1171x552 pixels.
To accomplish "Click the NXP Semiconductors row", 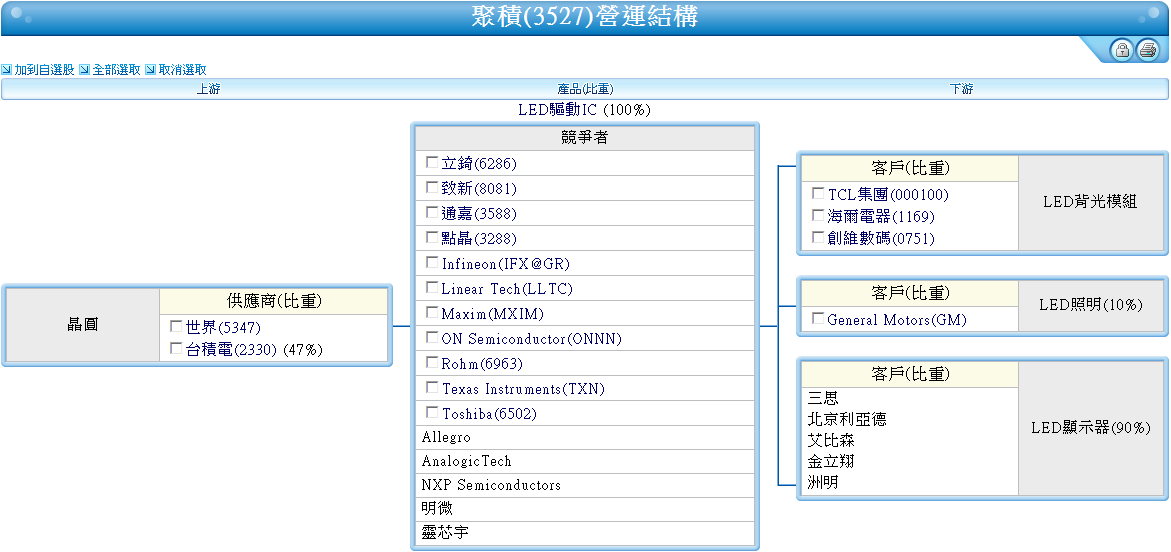I will [x=585, y=486].
